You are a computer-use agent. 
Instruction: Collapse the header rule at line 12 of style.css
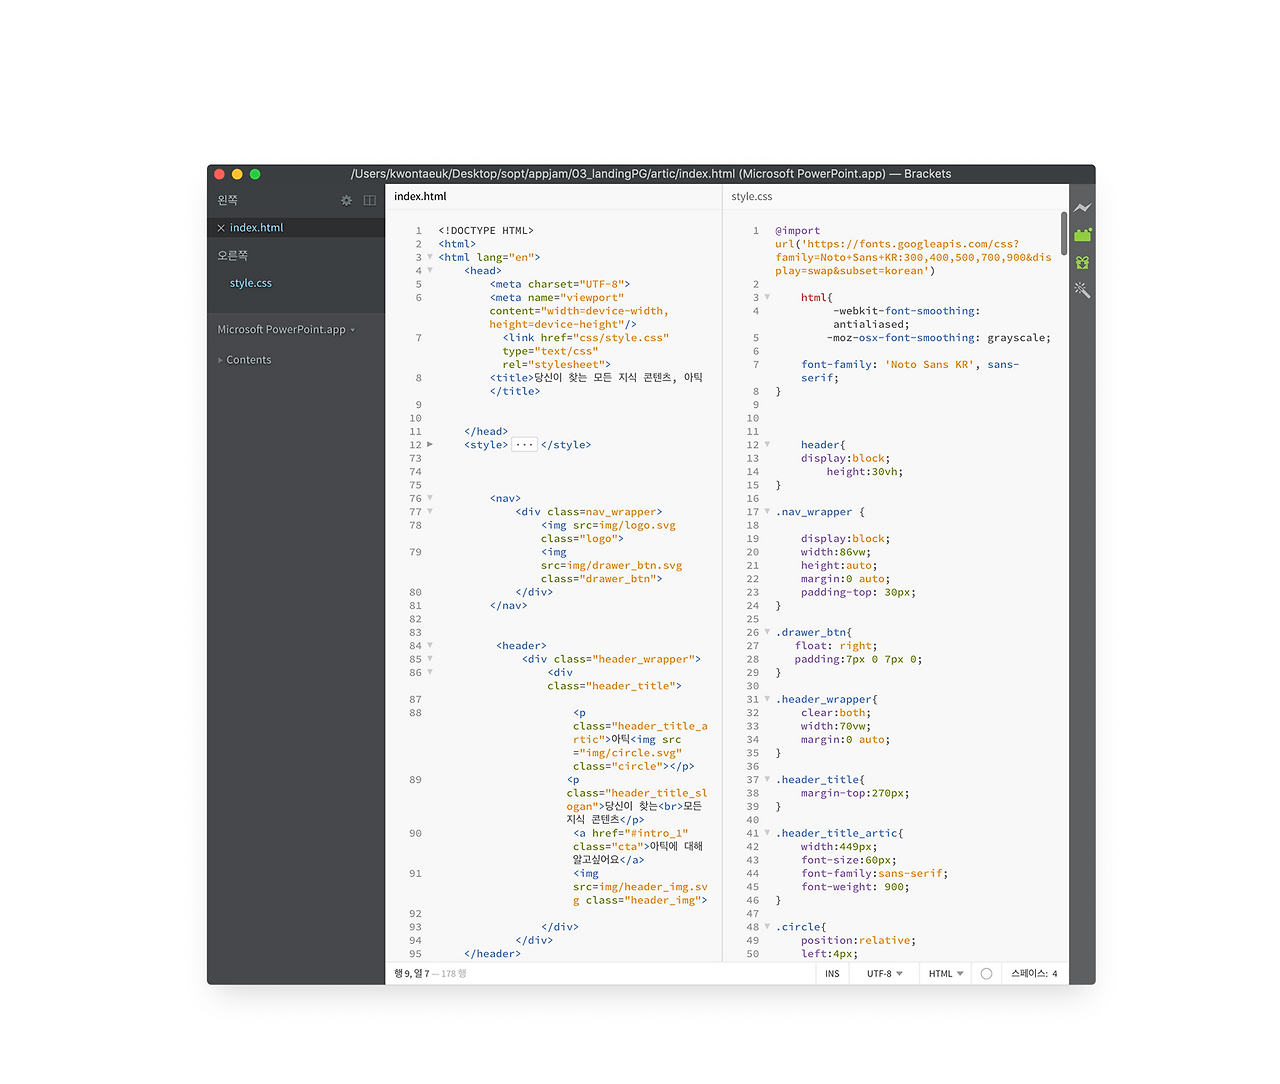(767, 444)
